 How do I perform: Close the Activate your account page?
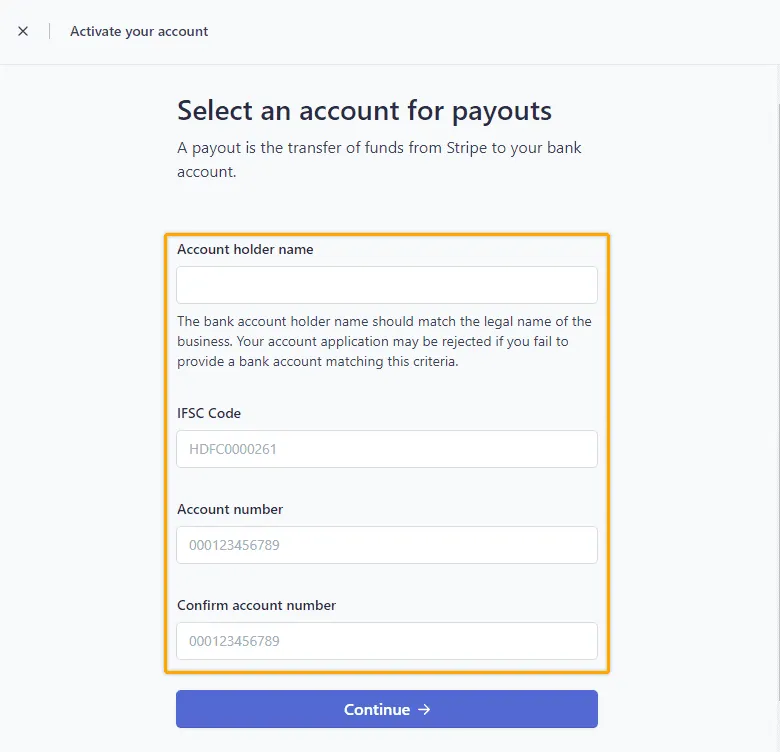23,31
